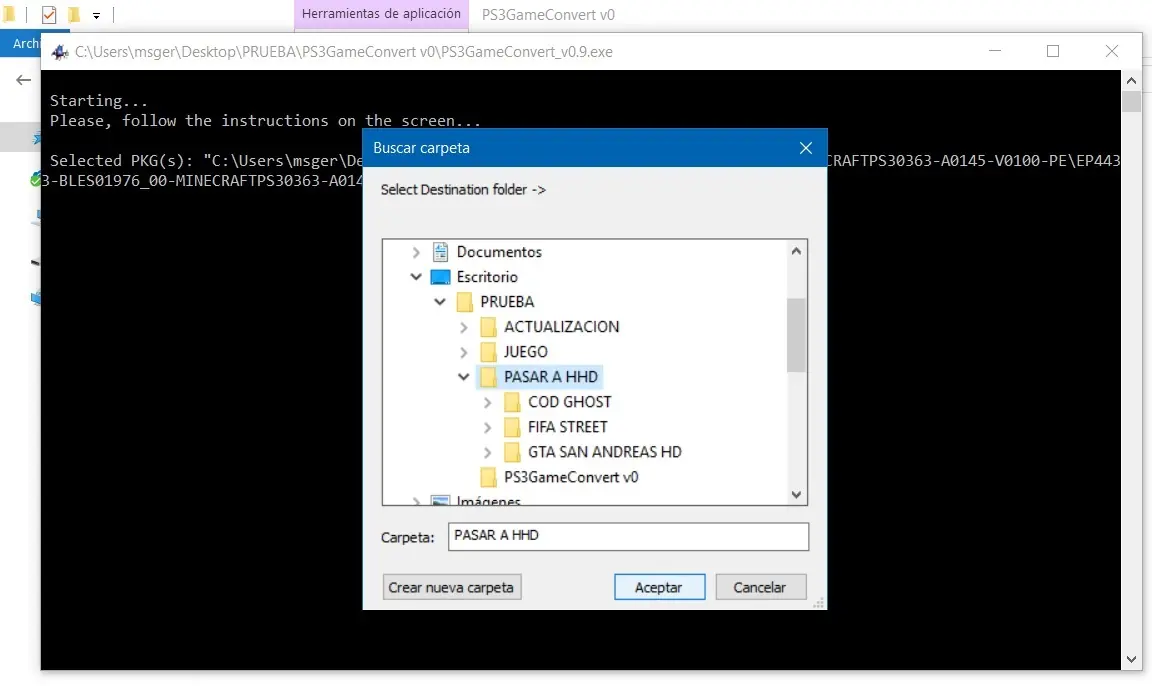Image resolution: width=1152 pixels, height=686 pixels.
Task: Click PS3GameConvert console title bar icon
Action: [x=60, y=51]
